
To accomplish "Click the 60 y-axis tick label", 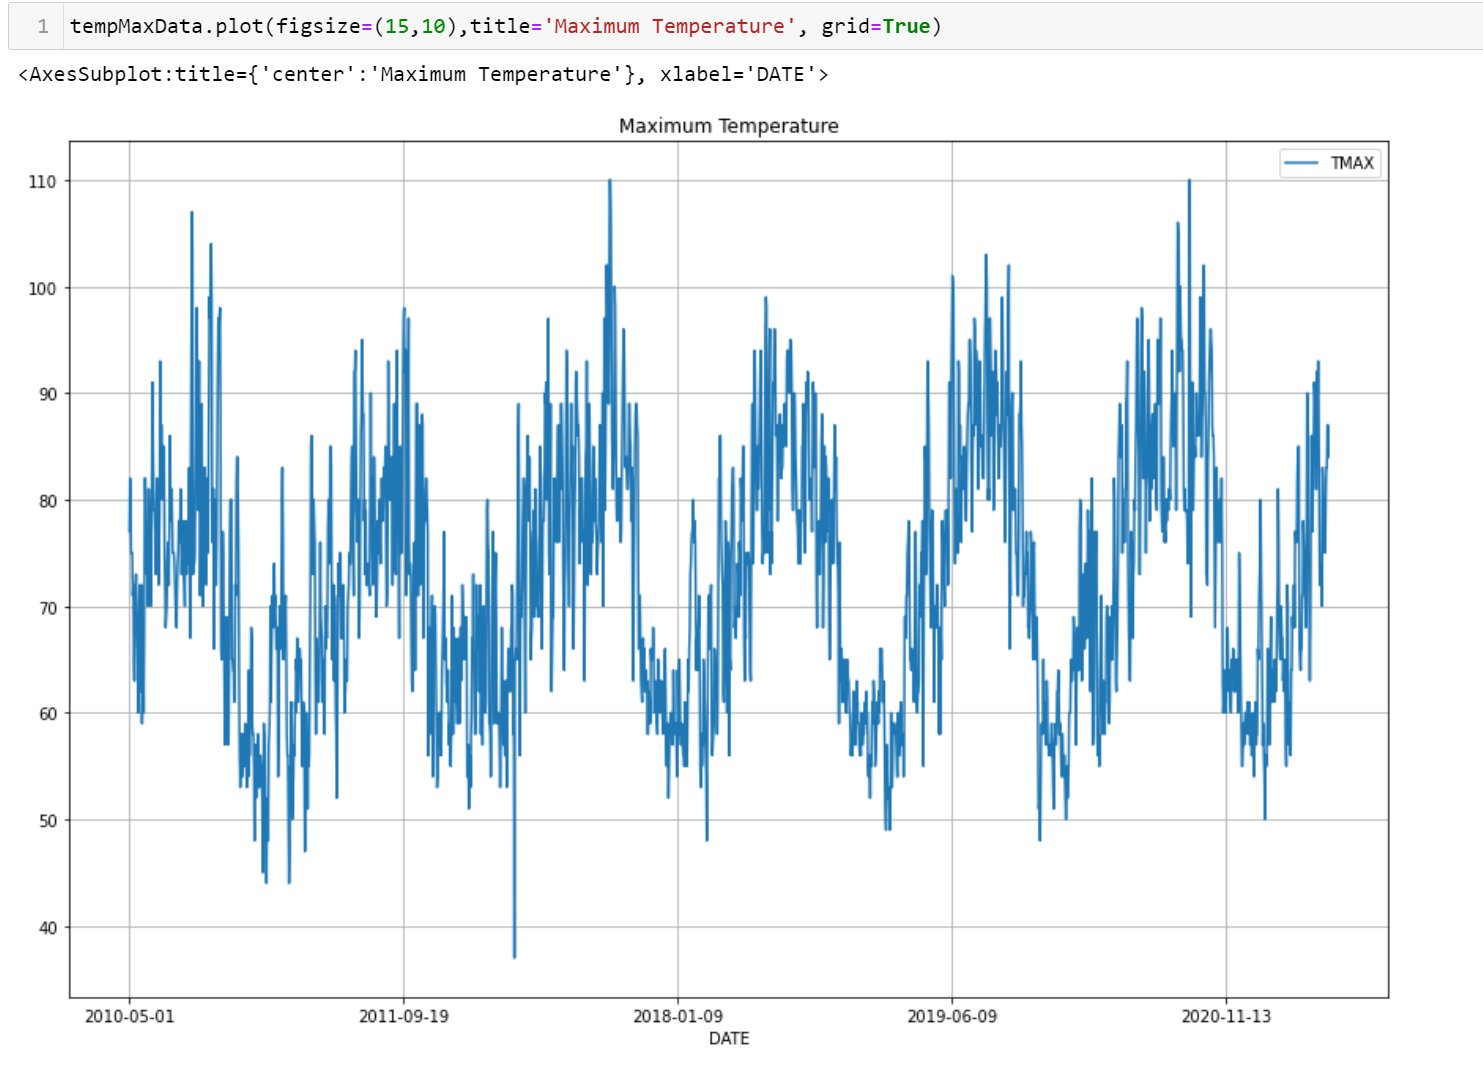I will 47,714.
